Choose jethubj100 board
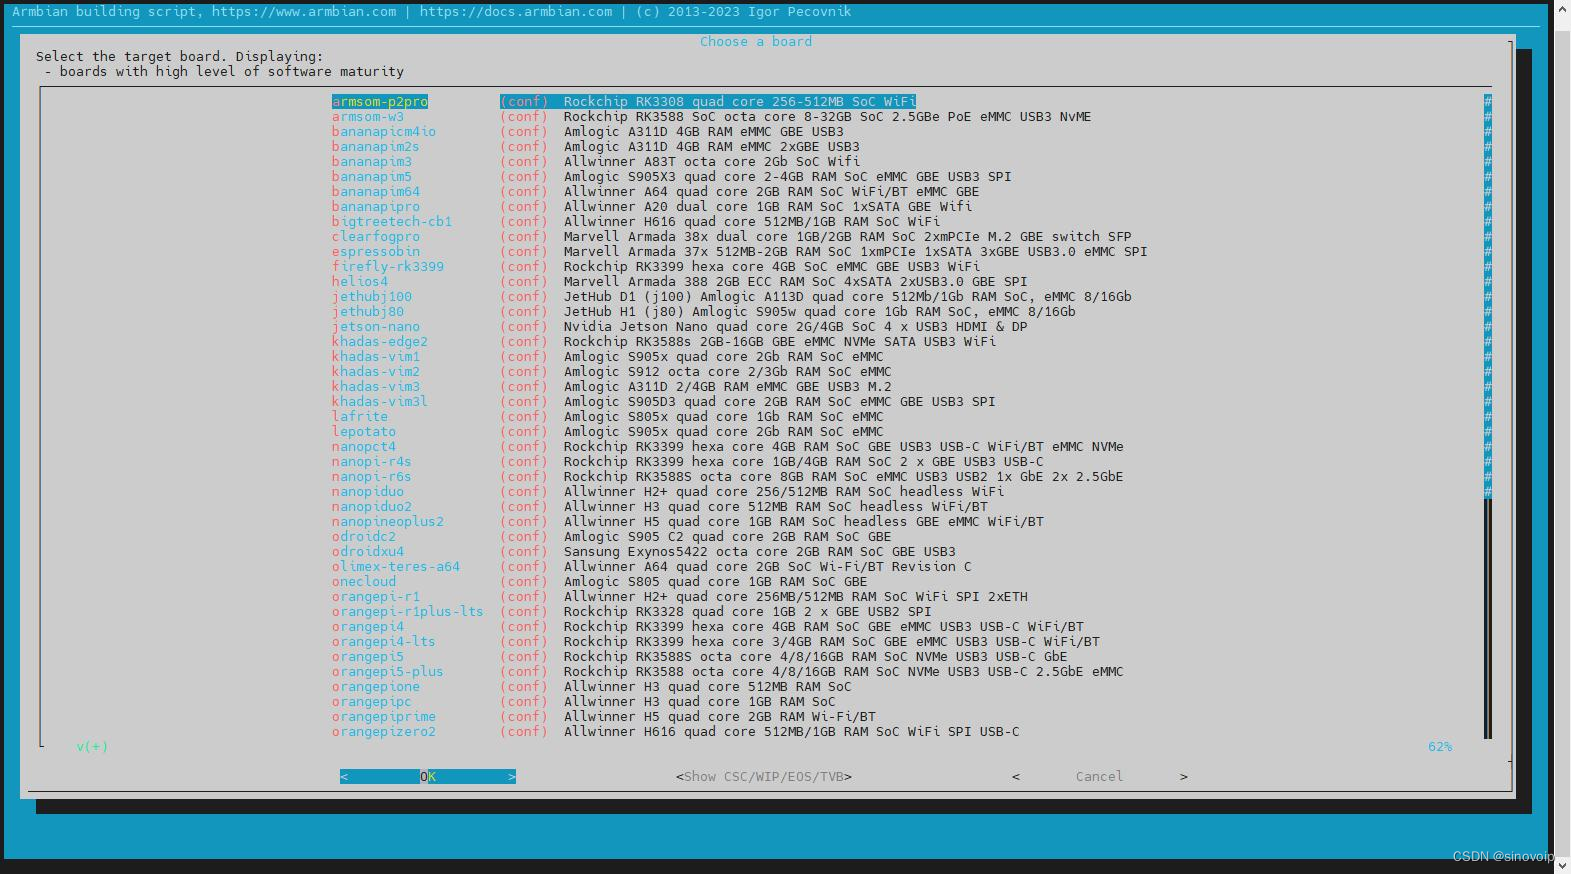The width and height of the screenshot is (1571, 874). [x=732, y=296]
